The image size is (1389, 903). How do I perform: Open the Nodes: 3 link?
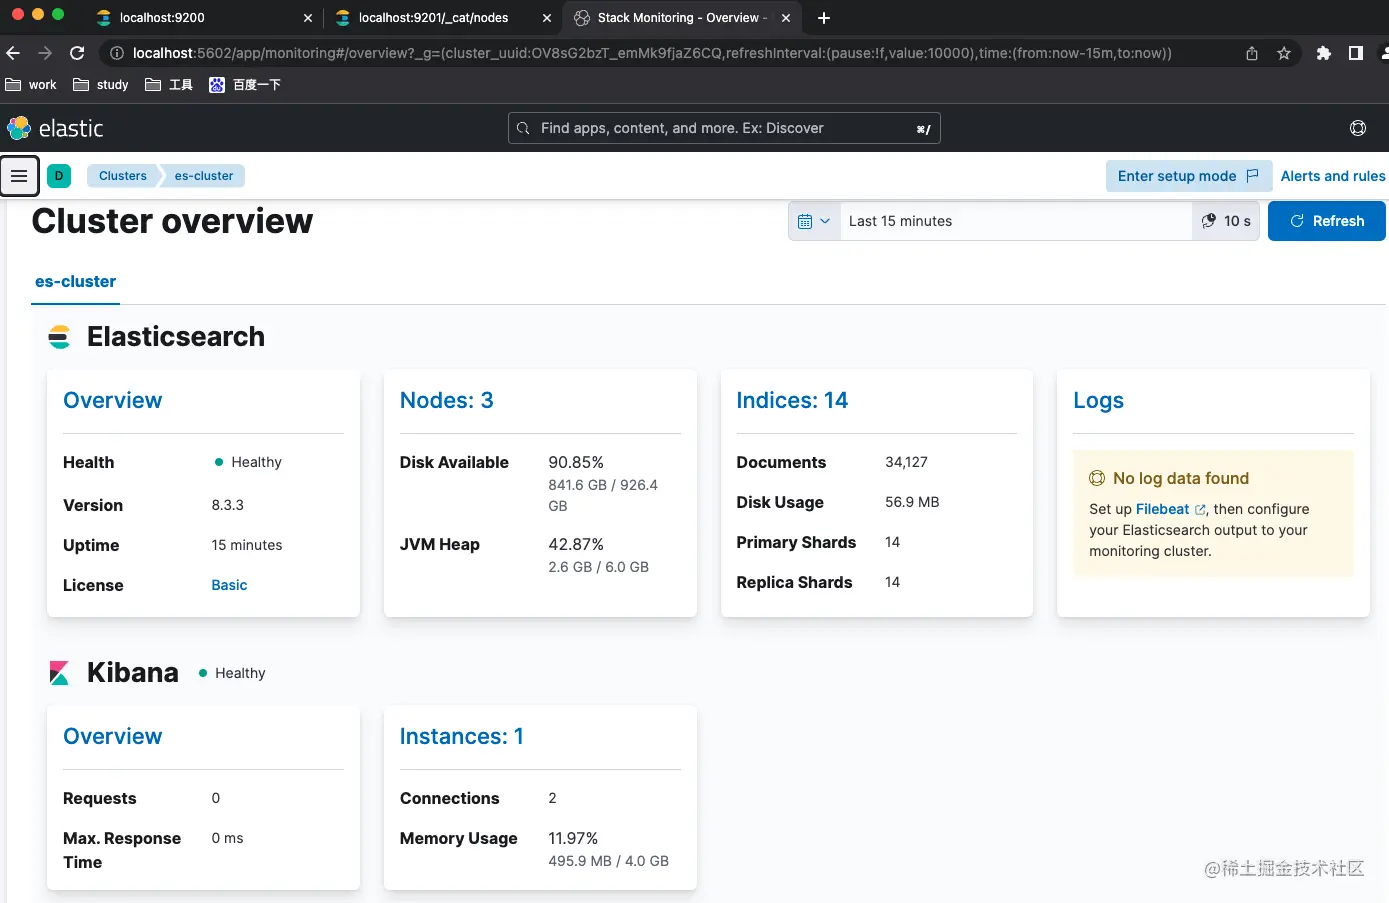click(x=447, y=400)
